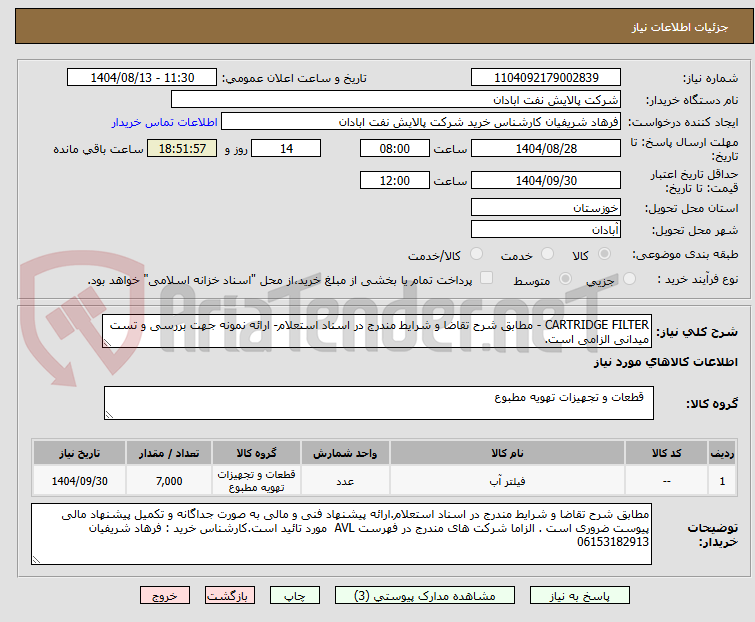Viewport: 755px width, 622px height.
Task: Click the unit cell عدد
Action: (x=345, y=480)
